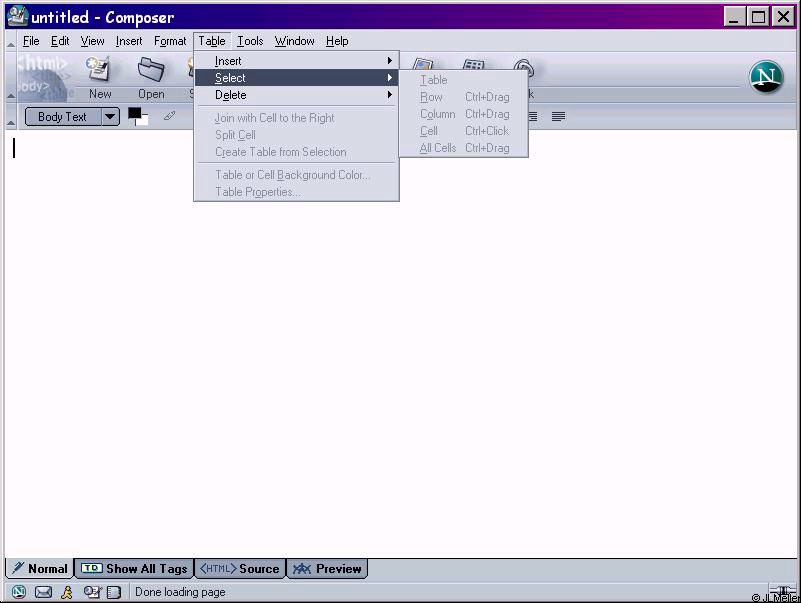801x603 pixels.
Task: Click the online/offline connection icon in the status bar
Action: pyautogui.click(x=782, y=591)
